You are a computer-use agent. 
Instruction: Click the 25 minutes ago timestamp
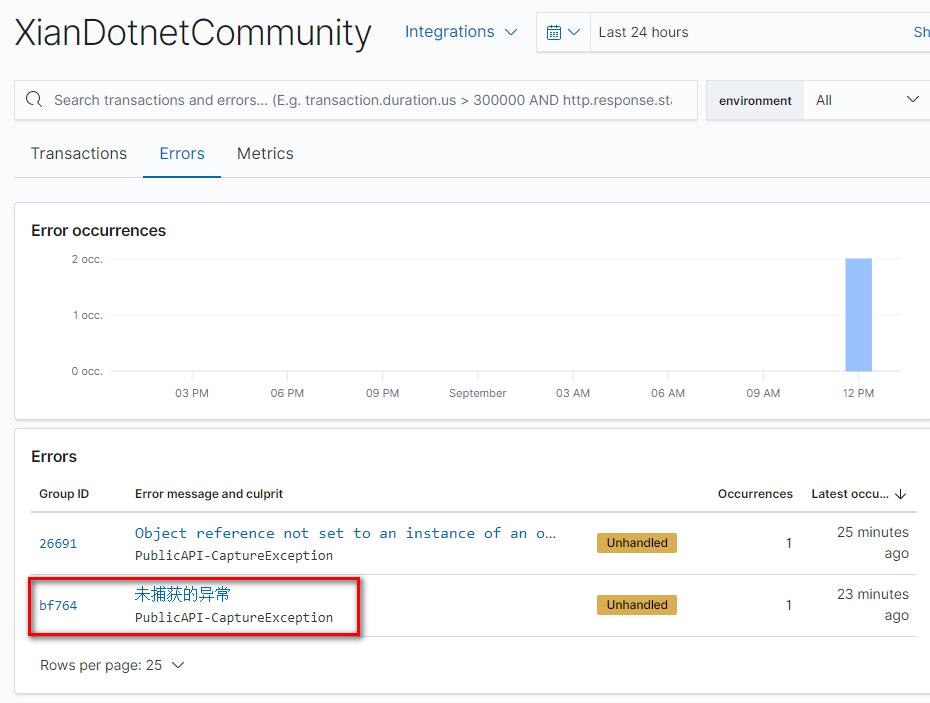pyautogui.click(x=872, y=543)
